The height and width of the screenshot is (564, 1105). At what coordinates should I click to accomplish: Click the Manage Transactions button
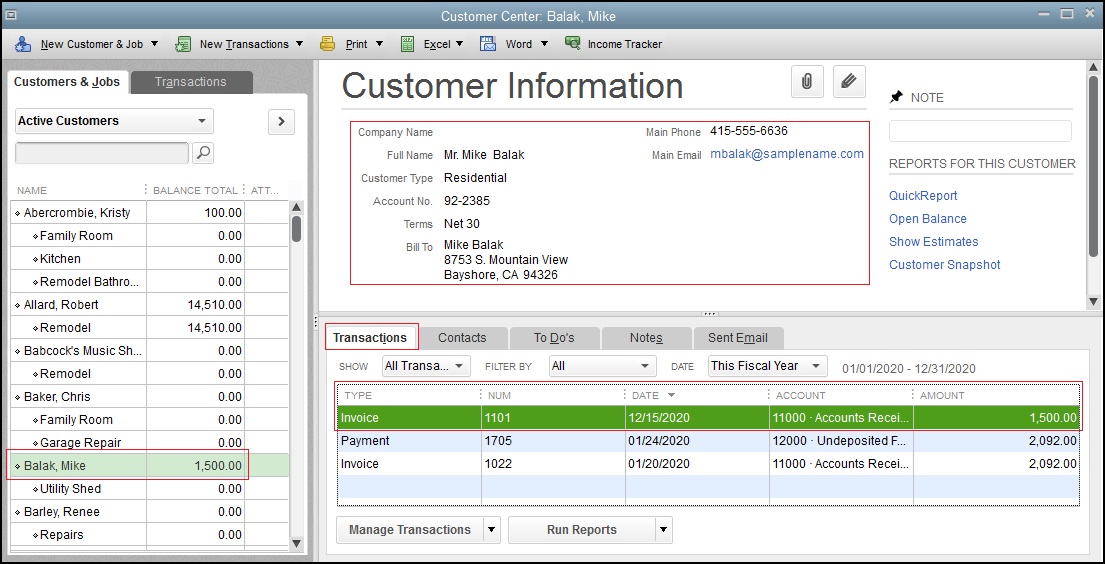click(409, 530)
